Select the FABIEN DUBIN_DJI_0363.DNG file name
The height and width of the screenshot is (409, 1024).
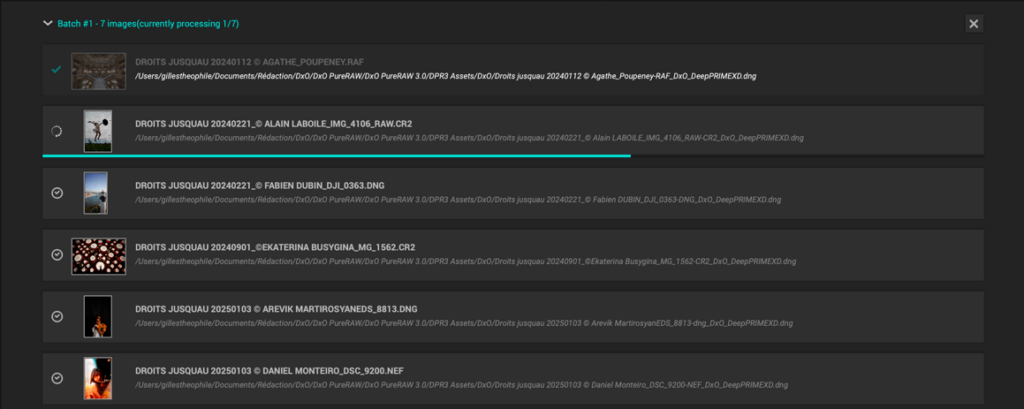coord(260,186)
